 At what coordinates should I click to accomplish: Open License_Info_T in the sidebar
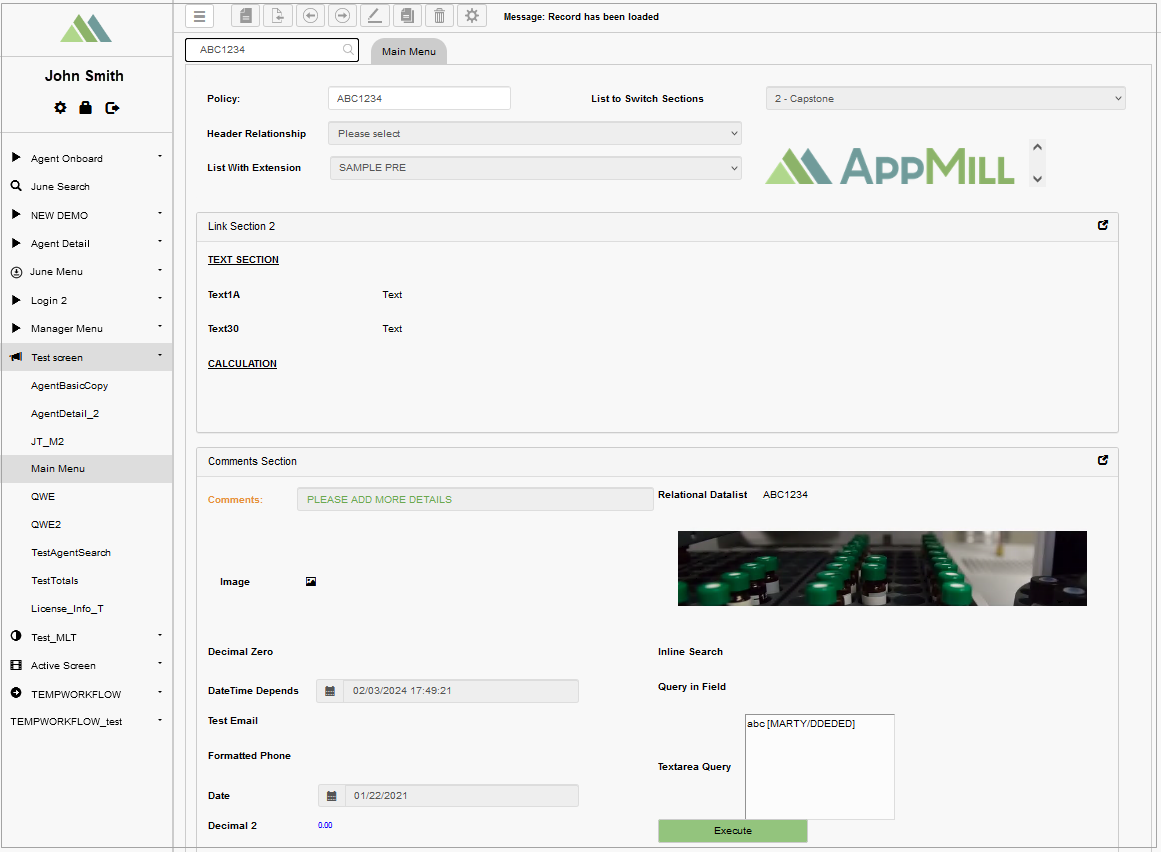67,609
